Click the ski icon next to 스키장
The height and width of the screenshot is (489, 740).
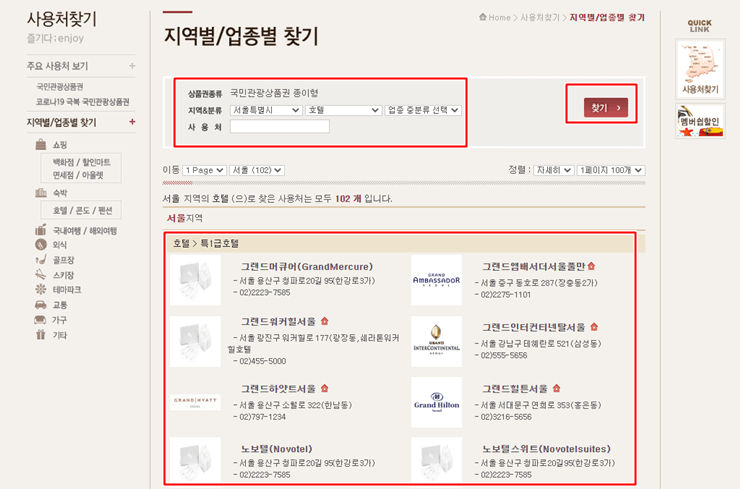coord(41,274)
